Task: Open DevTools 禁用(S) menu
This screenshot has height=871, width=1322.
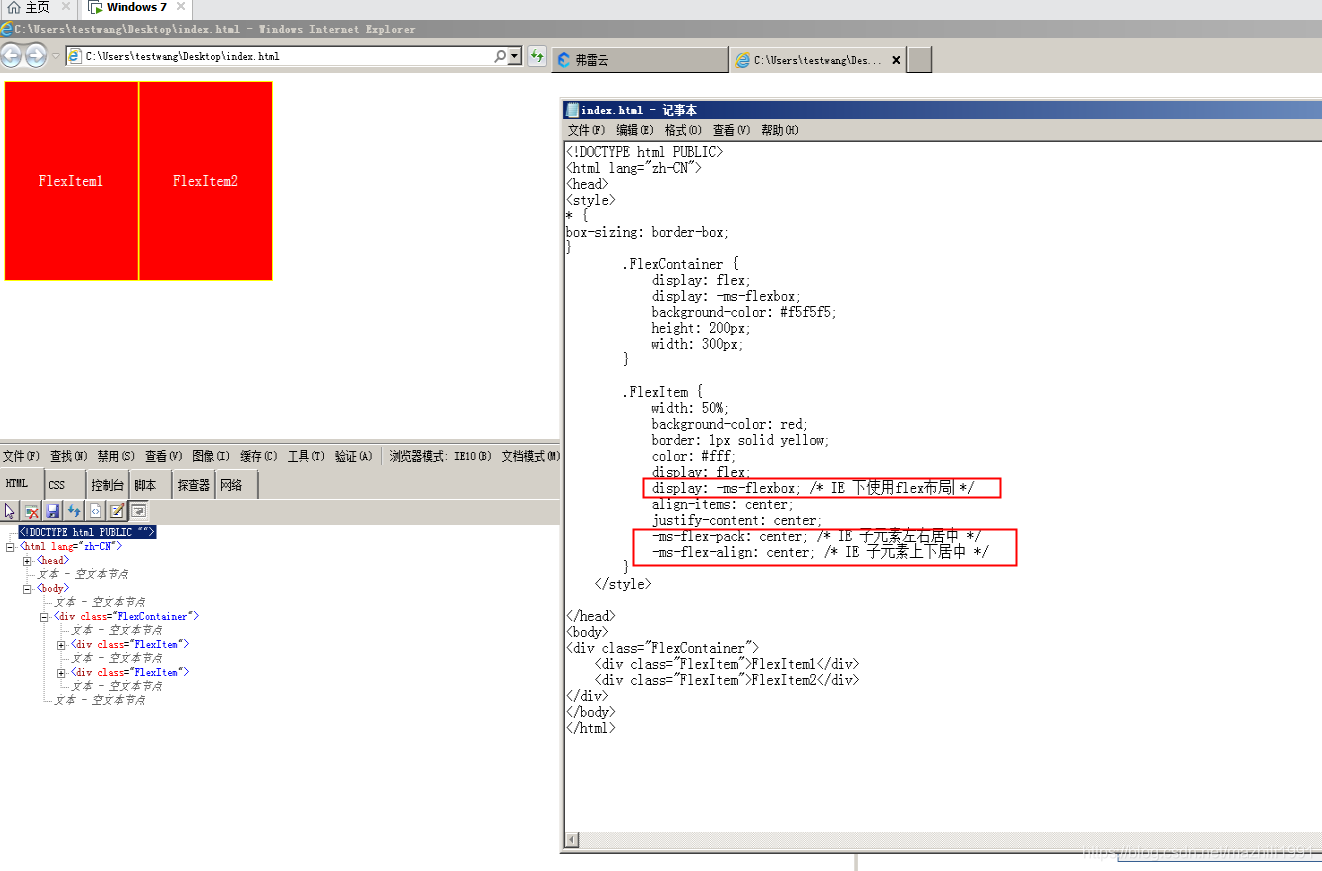Action: click(116, 456)
